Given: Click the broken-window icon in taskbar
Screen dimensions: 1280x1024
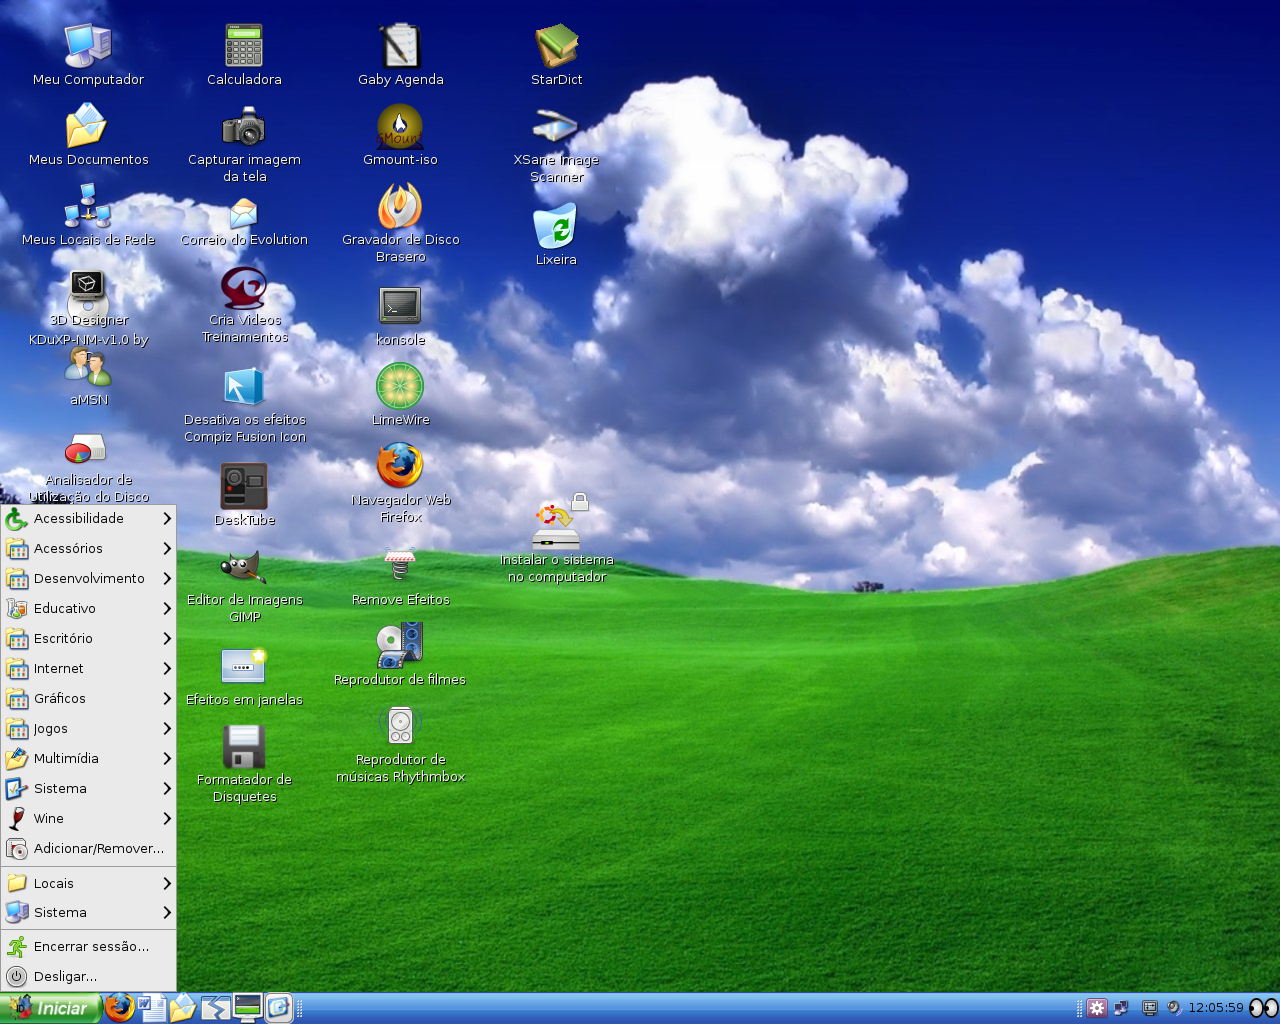Looking at the screenshot, I should tap(215, 1008).
